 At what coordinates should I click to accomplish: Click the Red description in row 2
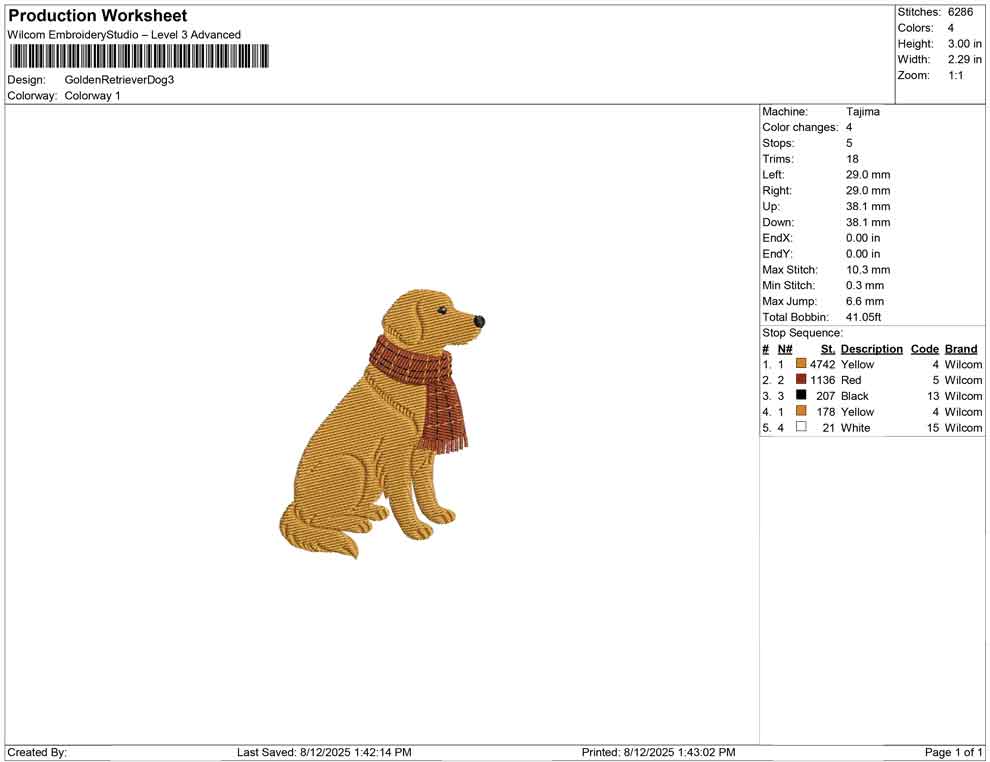(x=850, y=380)
